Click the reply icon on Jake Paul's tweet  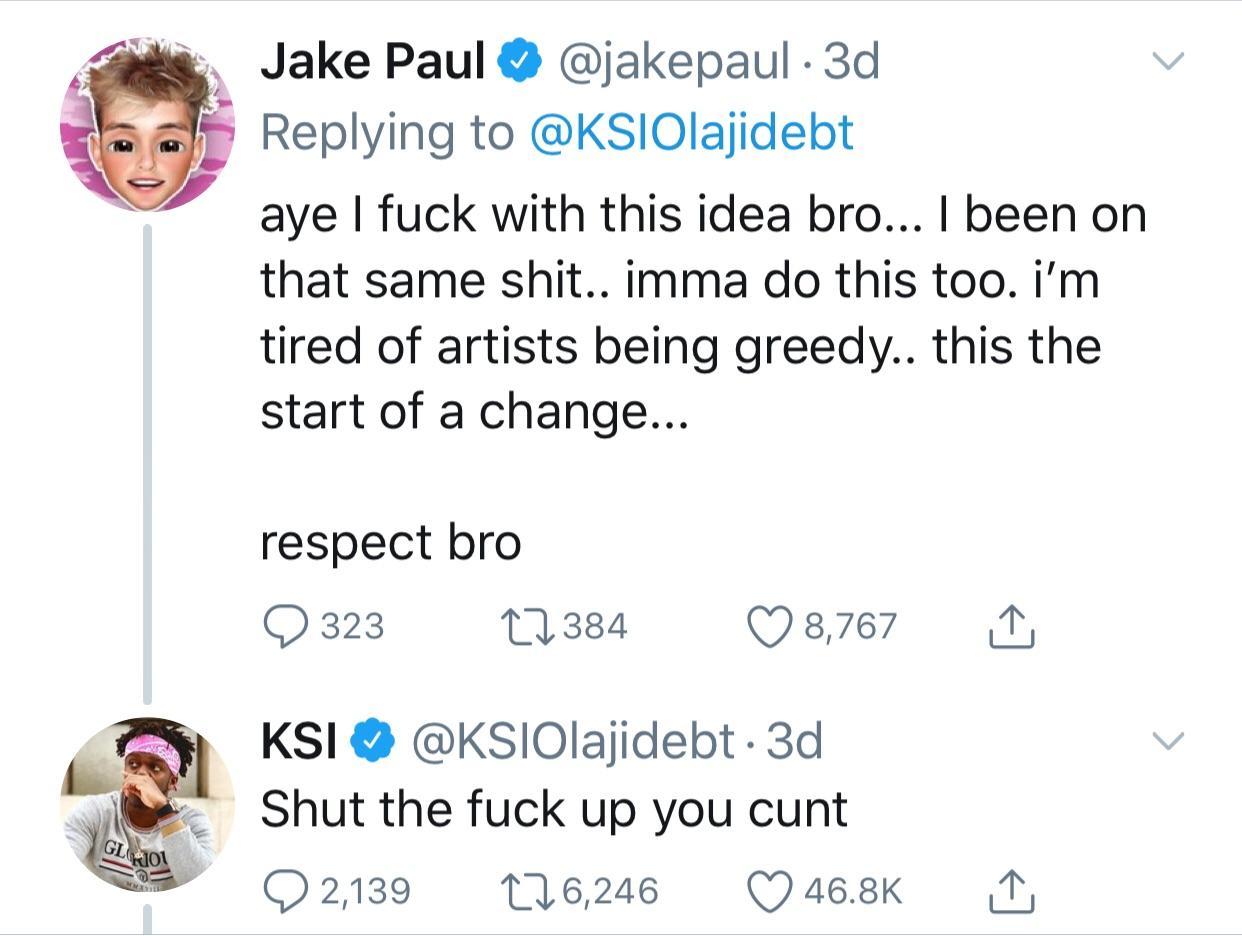(286, 626)
